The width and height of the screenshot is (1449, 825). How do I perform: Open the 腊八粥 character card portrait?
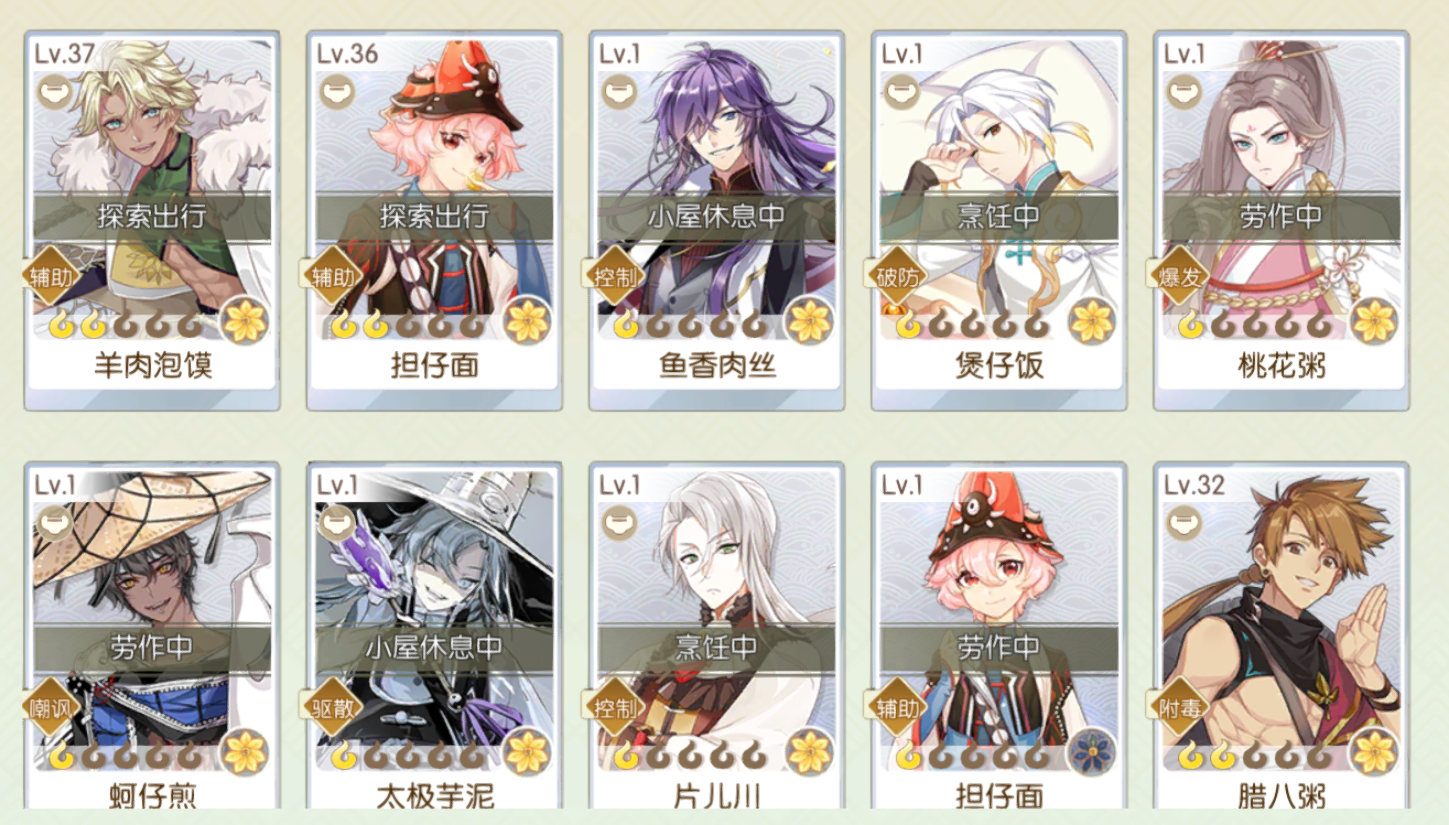(x=1281, y=610)
